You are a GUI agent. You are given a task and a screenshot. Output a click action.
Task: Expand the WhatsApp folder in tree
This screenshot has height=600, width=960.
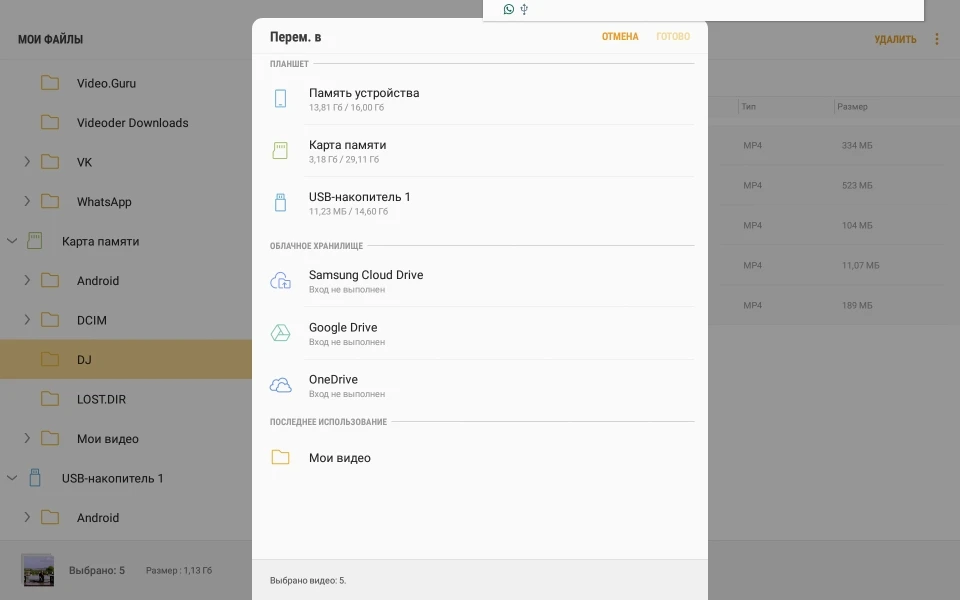point(27,201)
